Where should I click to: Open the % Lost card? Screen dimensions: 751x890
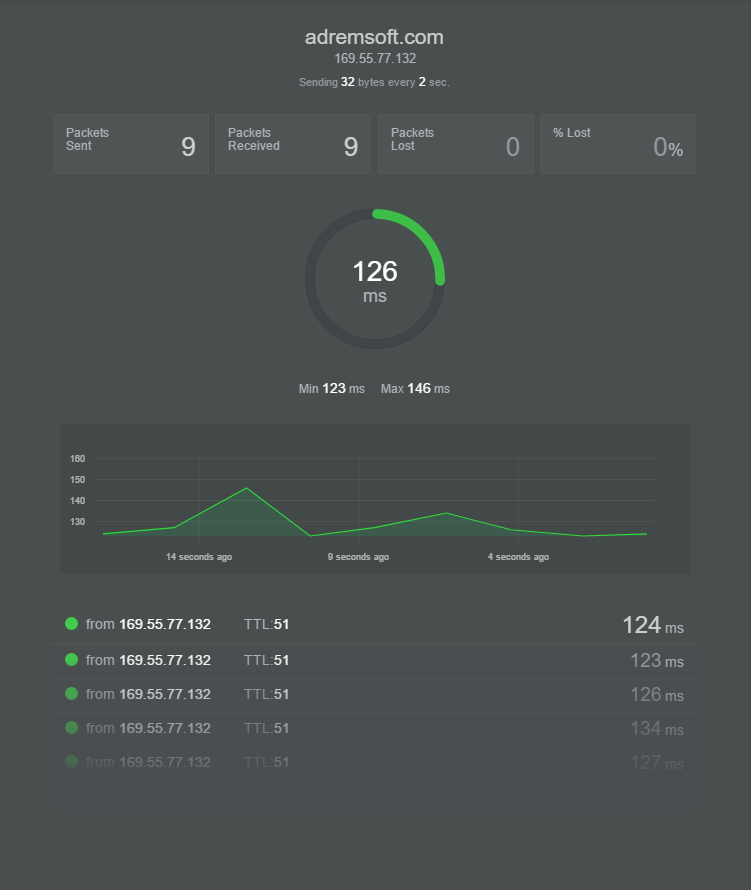(618, 144)
